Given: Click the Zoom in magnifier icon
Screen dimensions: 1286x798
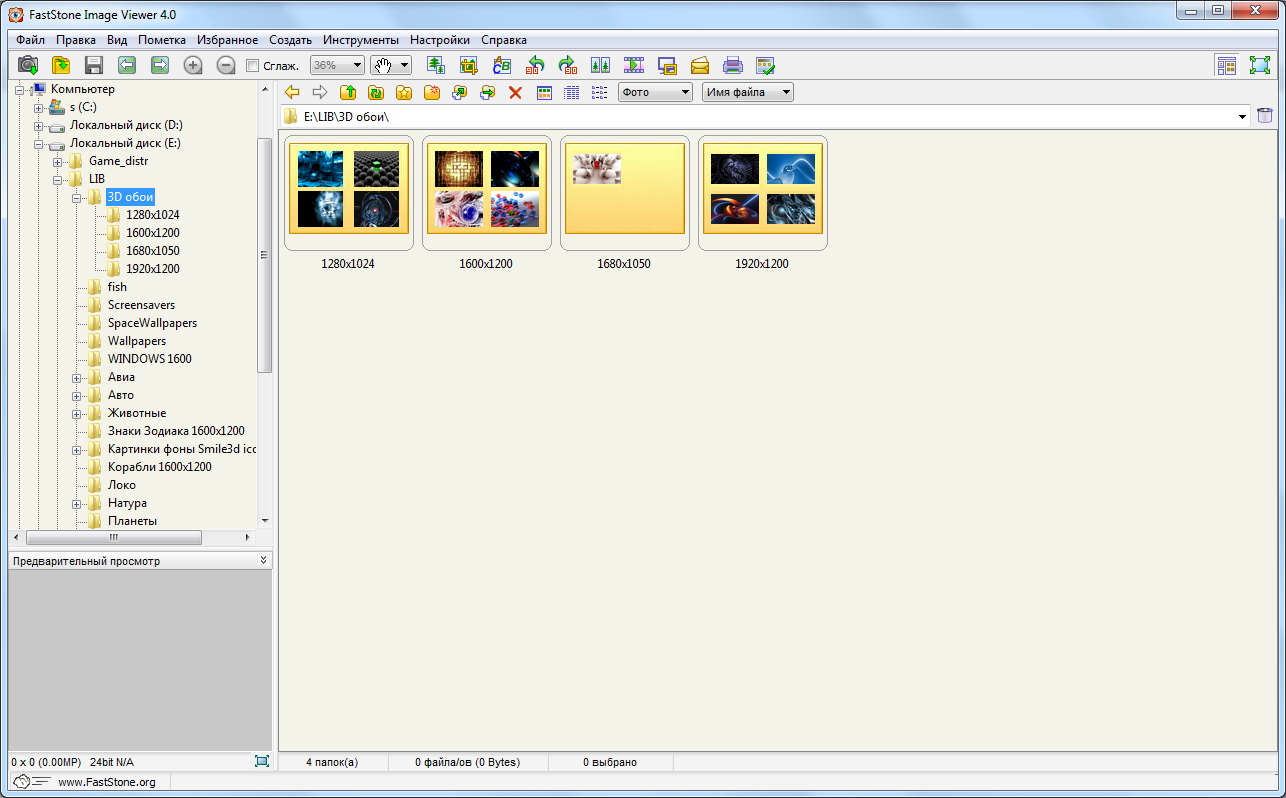Looking at the screenshot, I should [193, 65].
